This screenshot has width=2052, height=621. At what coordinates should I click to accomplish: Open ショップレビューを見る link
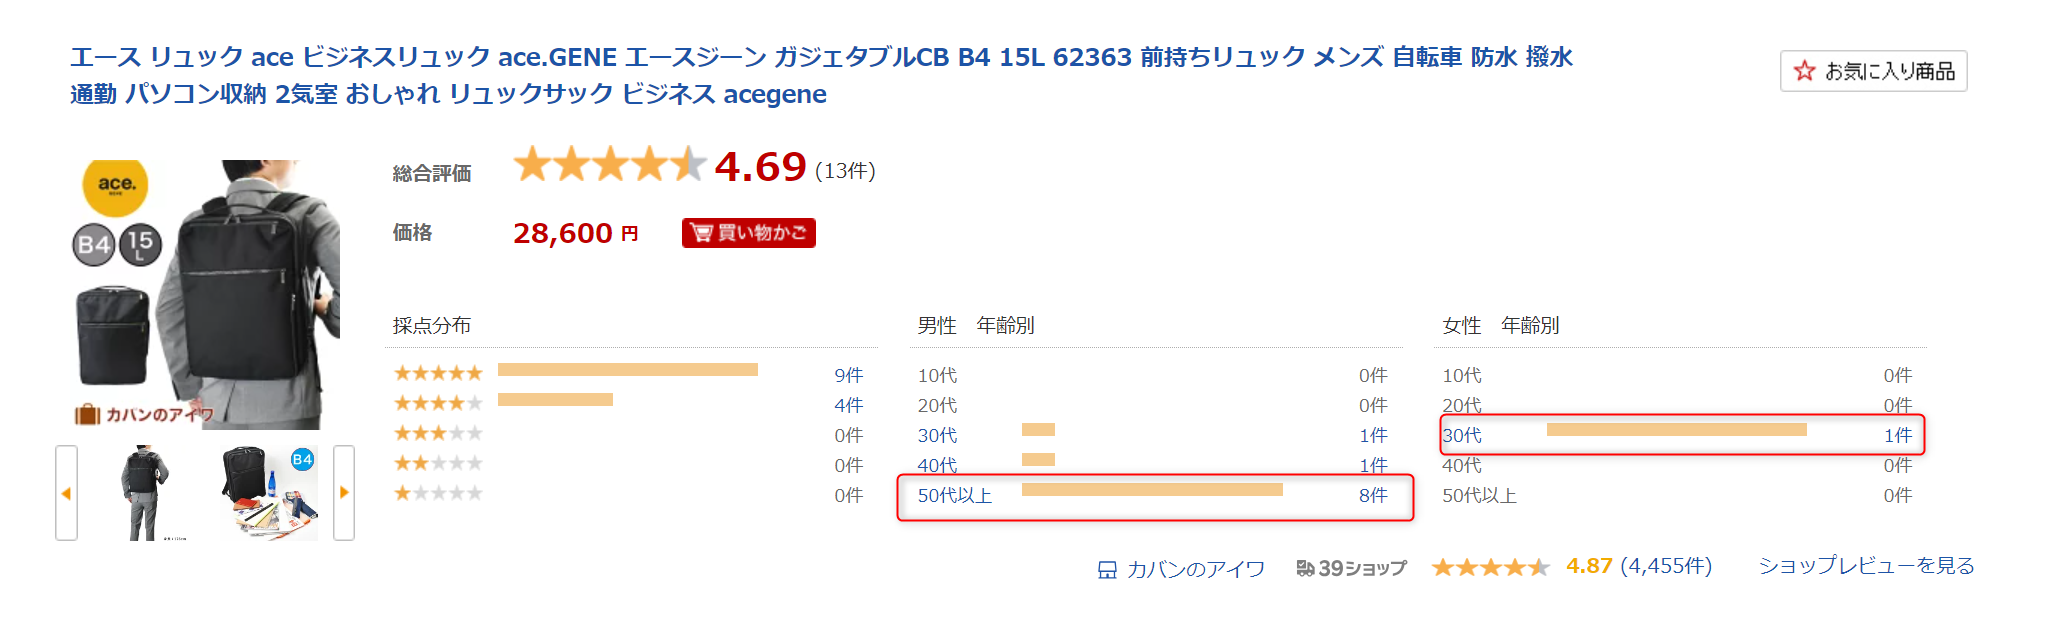[1866, 566]
